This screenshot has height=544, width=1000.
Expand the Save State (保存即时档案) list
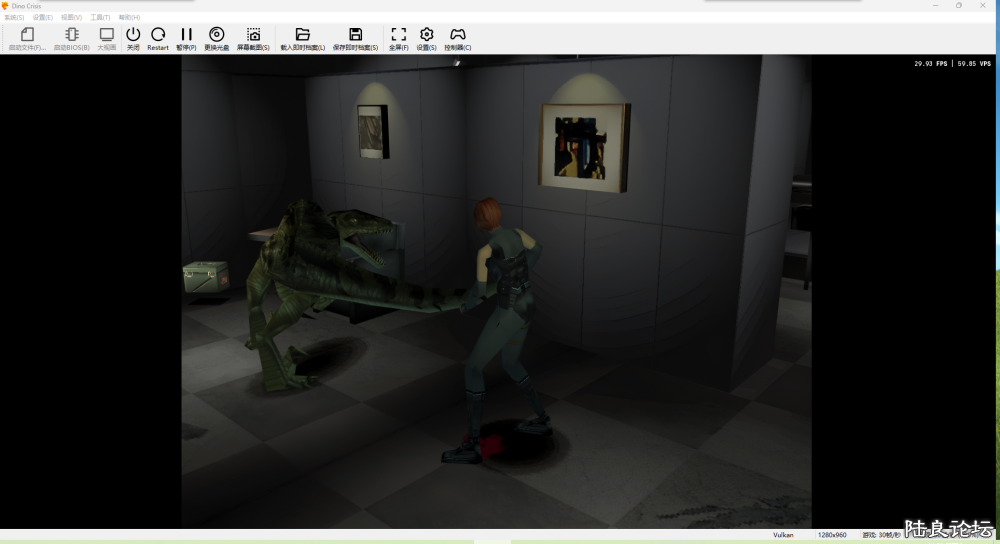click(355, 38)
